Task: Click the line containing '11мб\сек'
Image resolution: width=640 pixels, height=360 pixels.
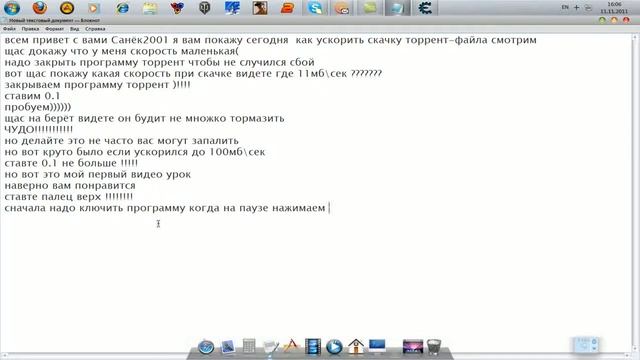Action: click(x=193, y=74)
